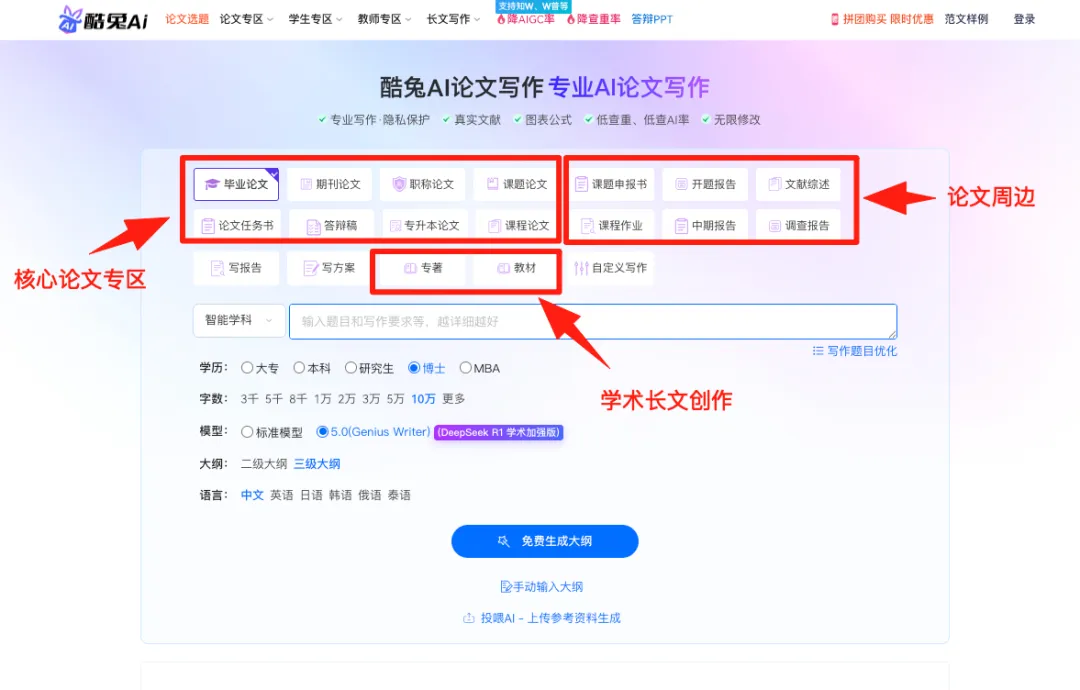This screenshot has width=1080, height=690.
Task: Click 登录 in the top bar
Action: tap(1024, 19)
